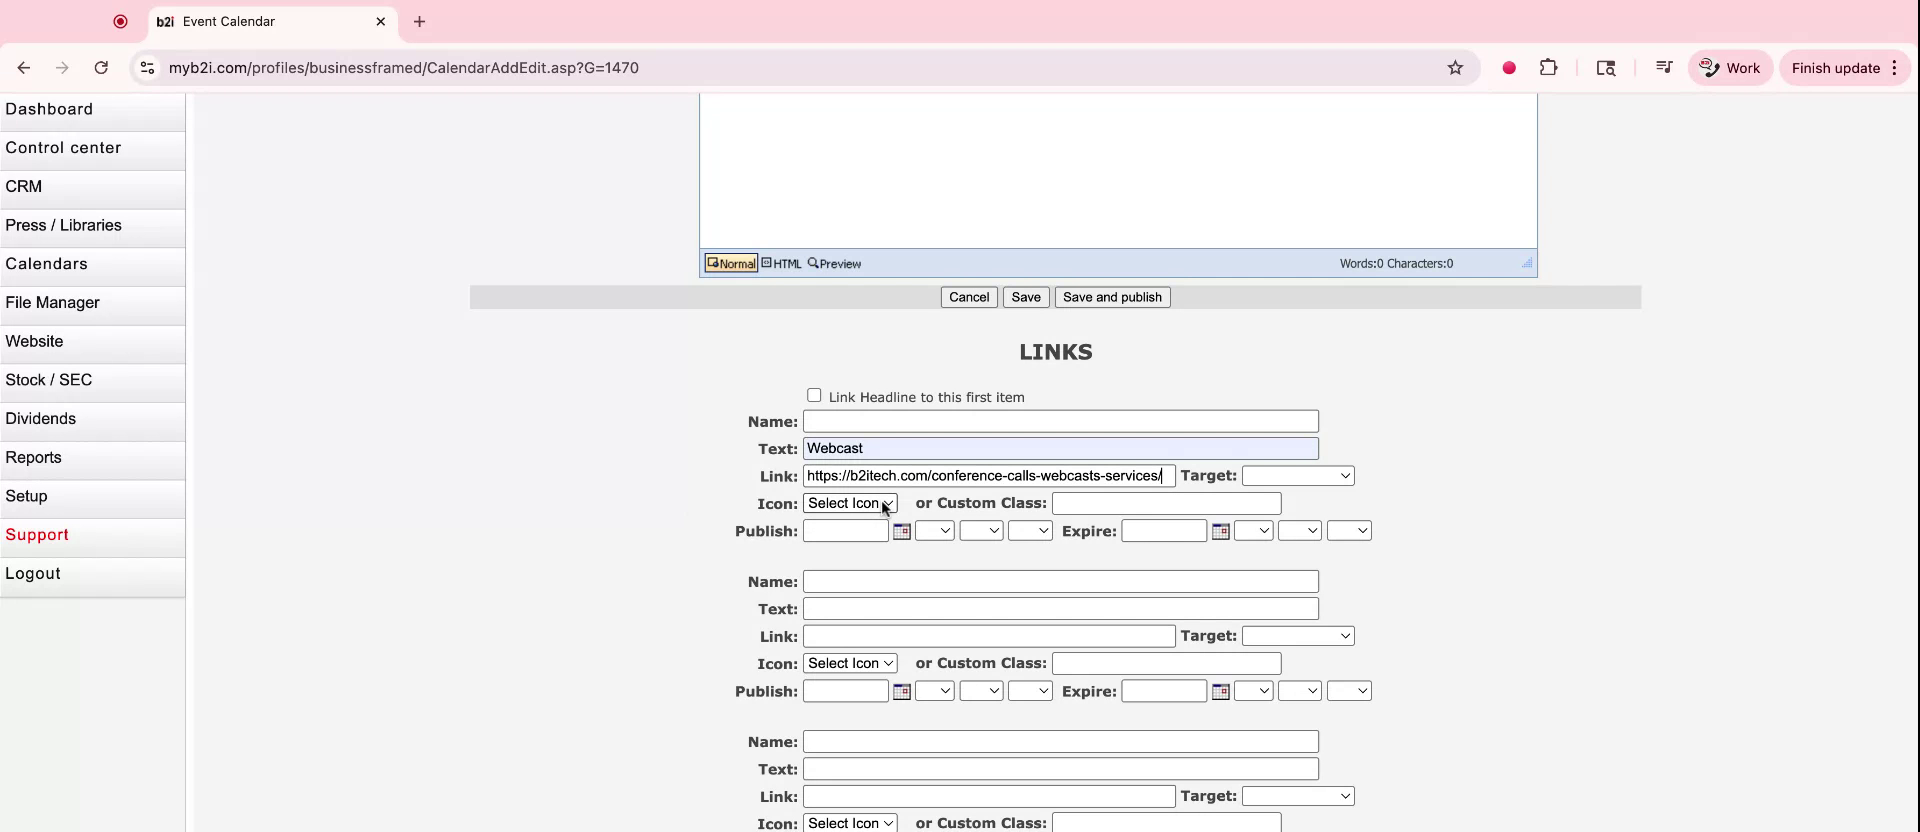Open last Expire time dropdown in second link
The image size is (1920, 832).
[x=1349, y=691]
